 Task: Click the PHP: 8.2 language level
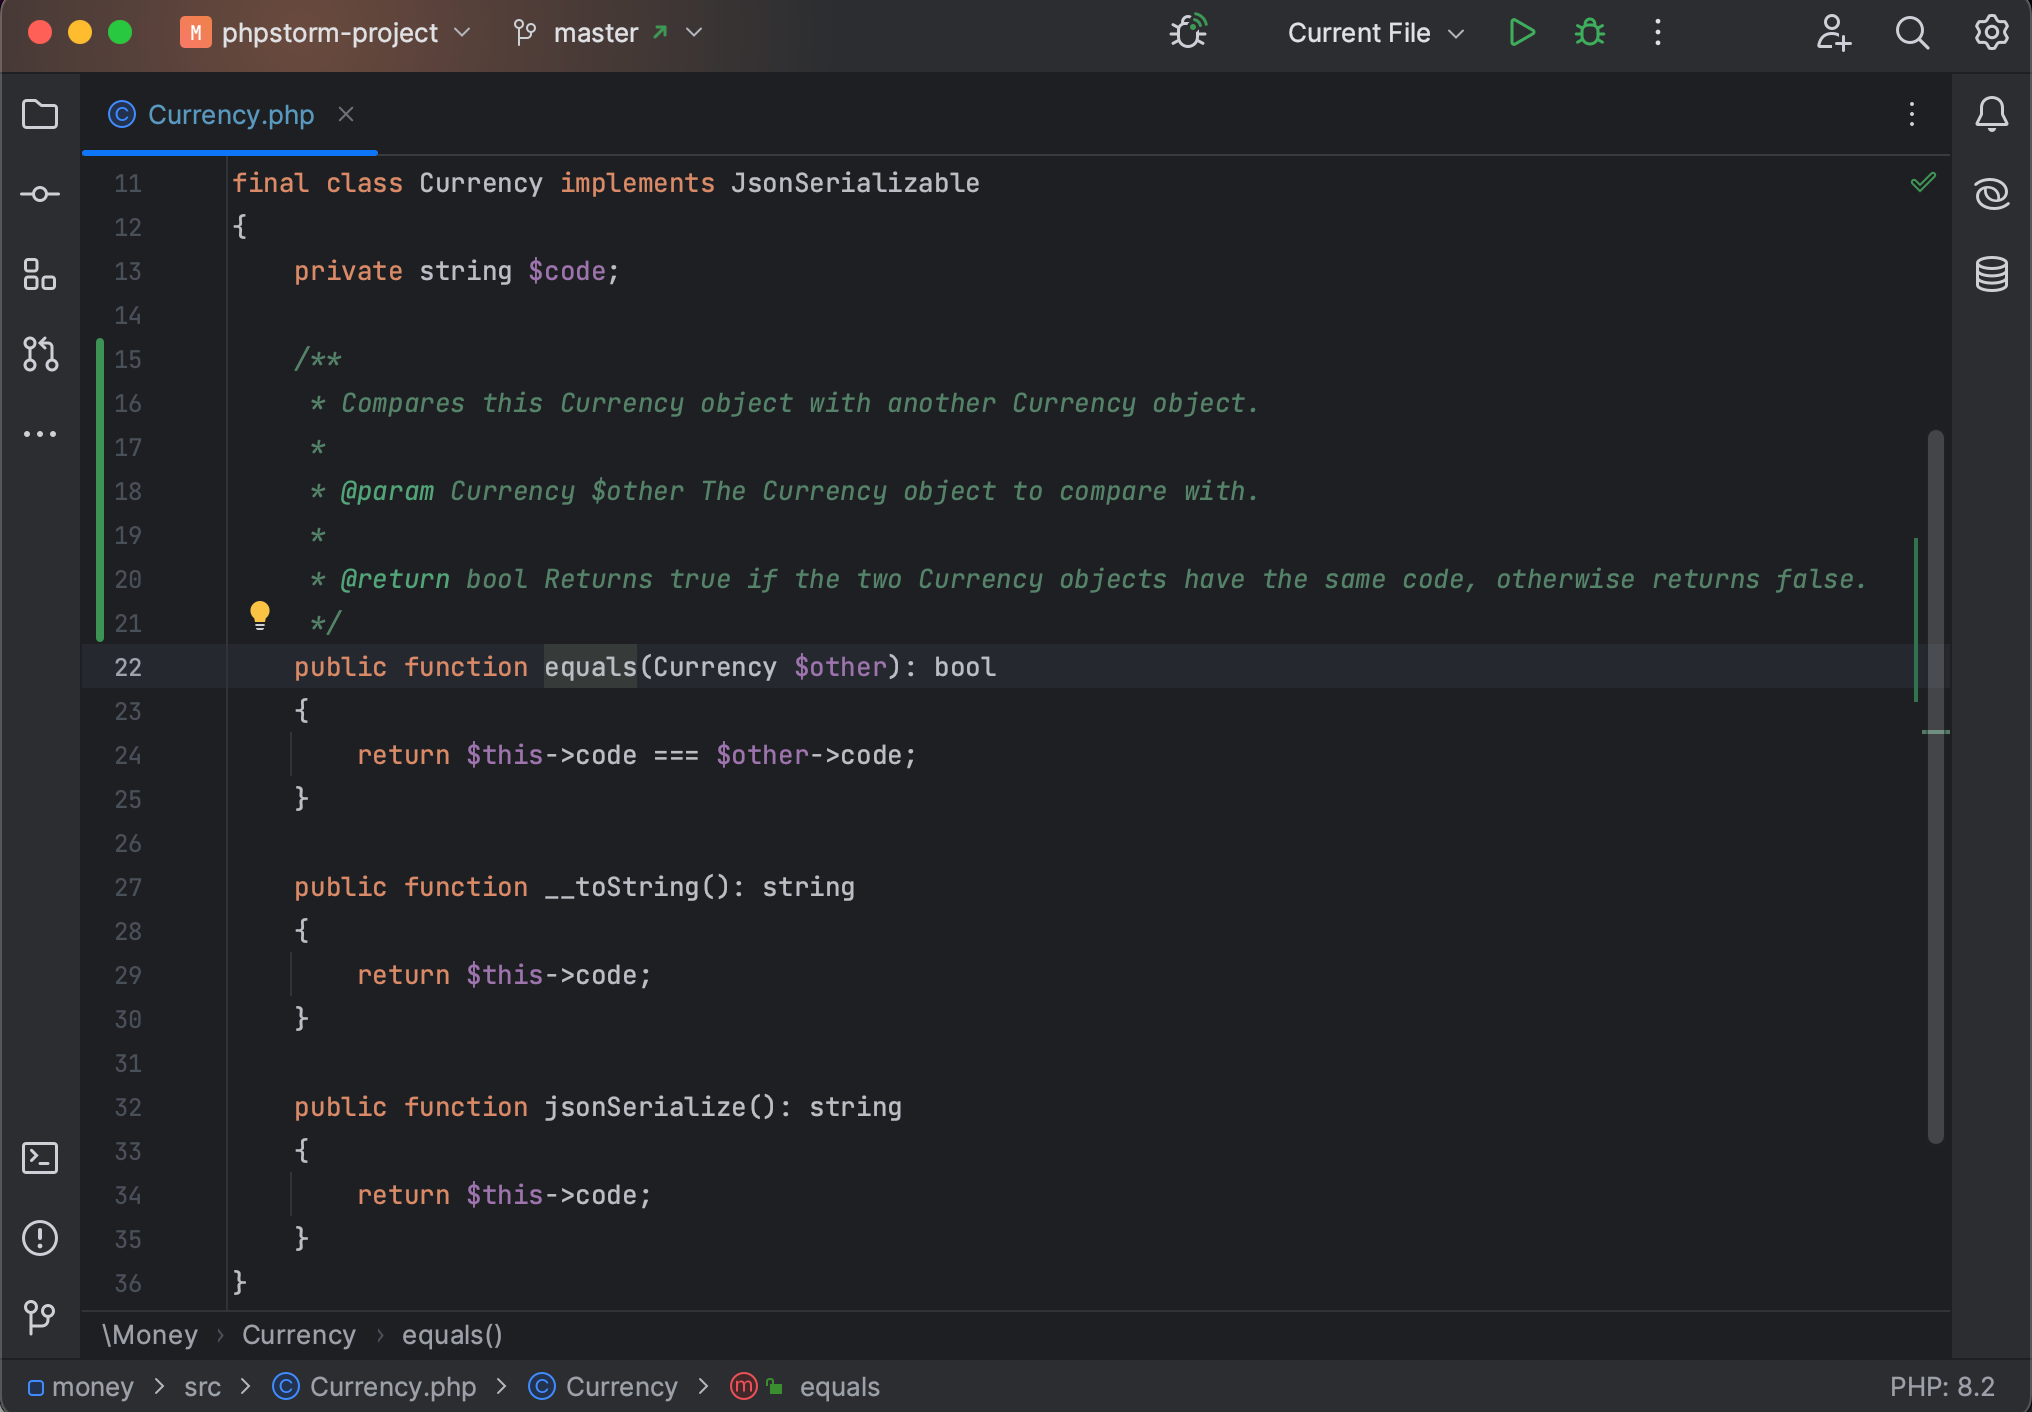click(x=1941, y=1387)
